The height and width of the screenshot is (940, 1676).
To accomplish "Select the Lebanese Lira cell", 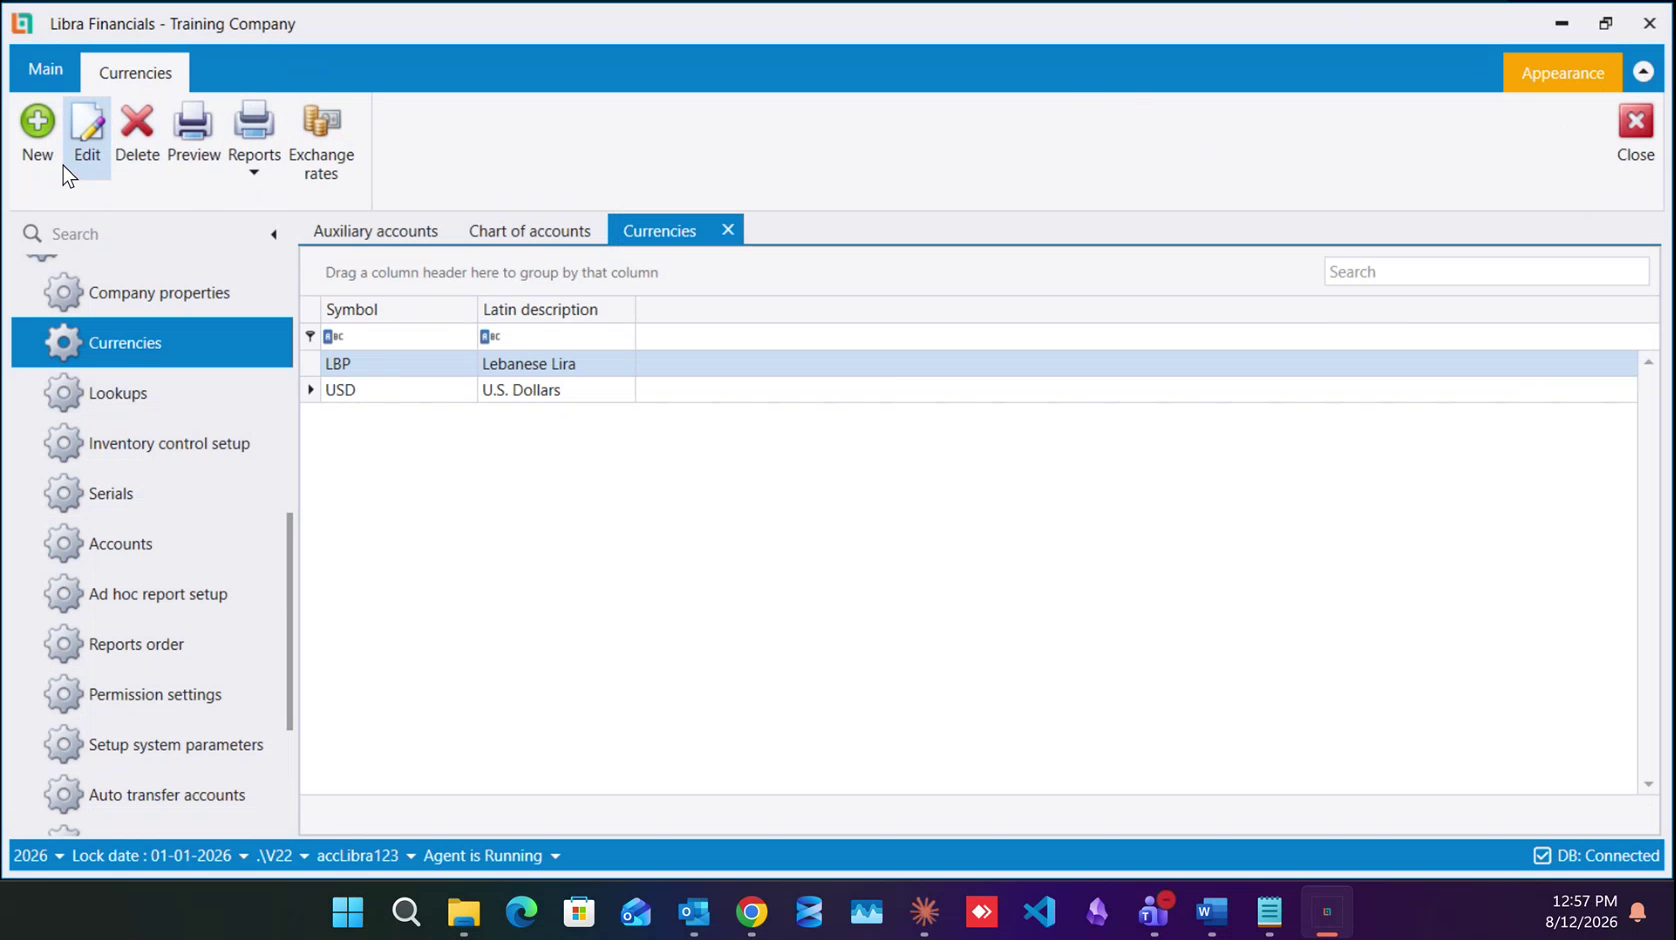I will (556, 364).
